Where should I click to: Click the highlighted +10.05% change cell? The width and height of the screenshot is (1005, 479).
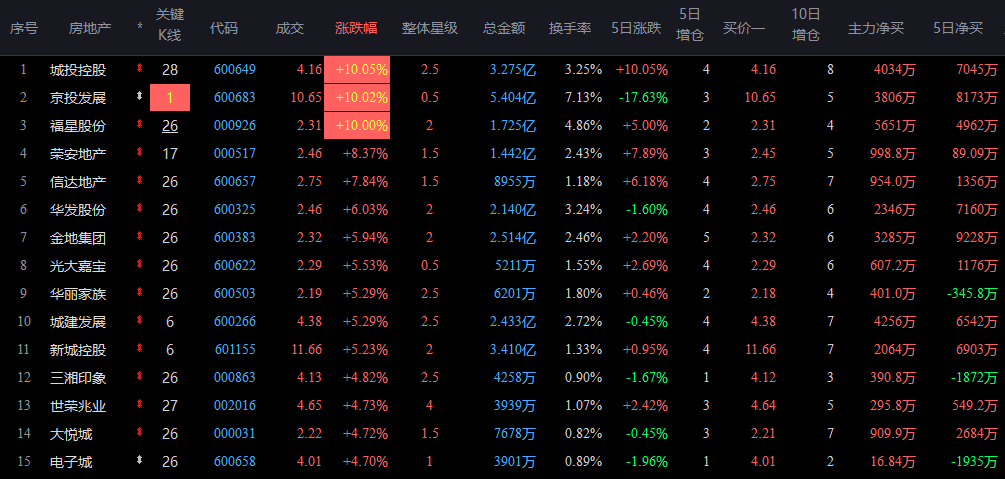(357, 69)
